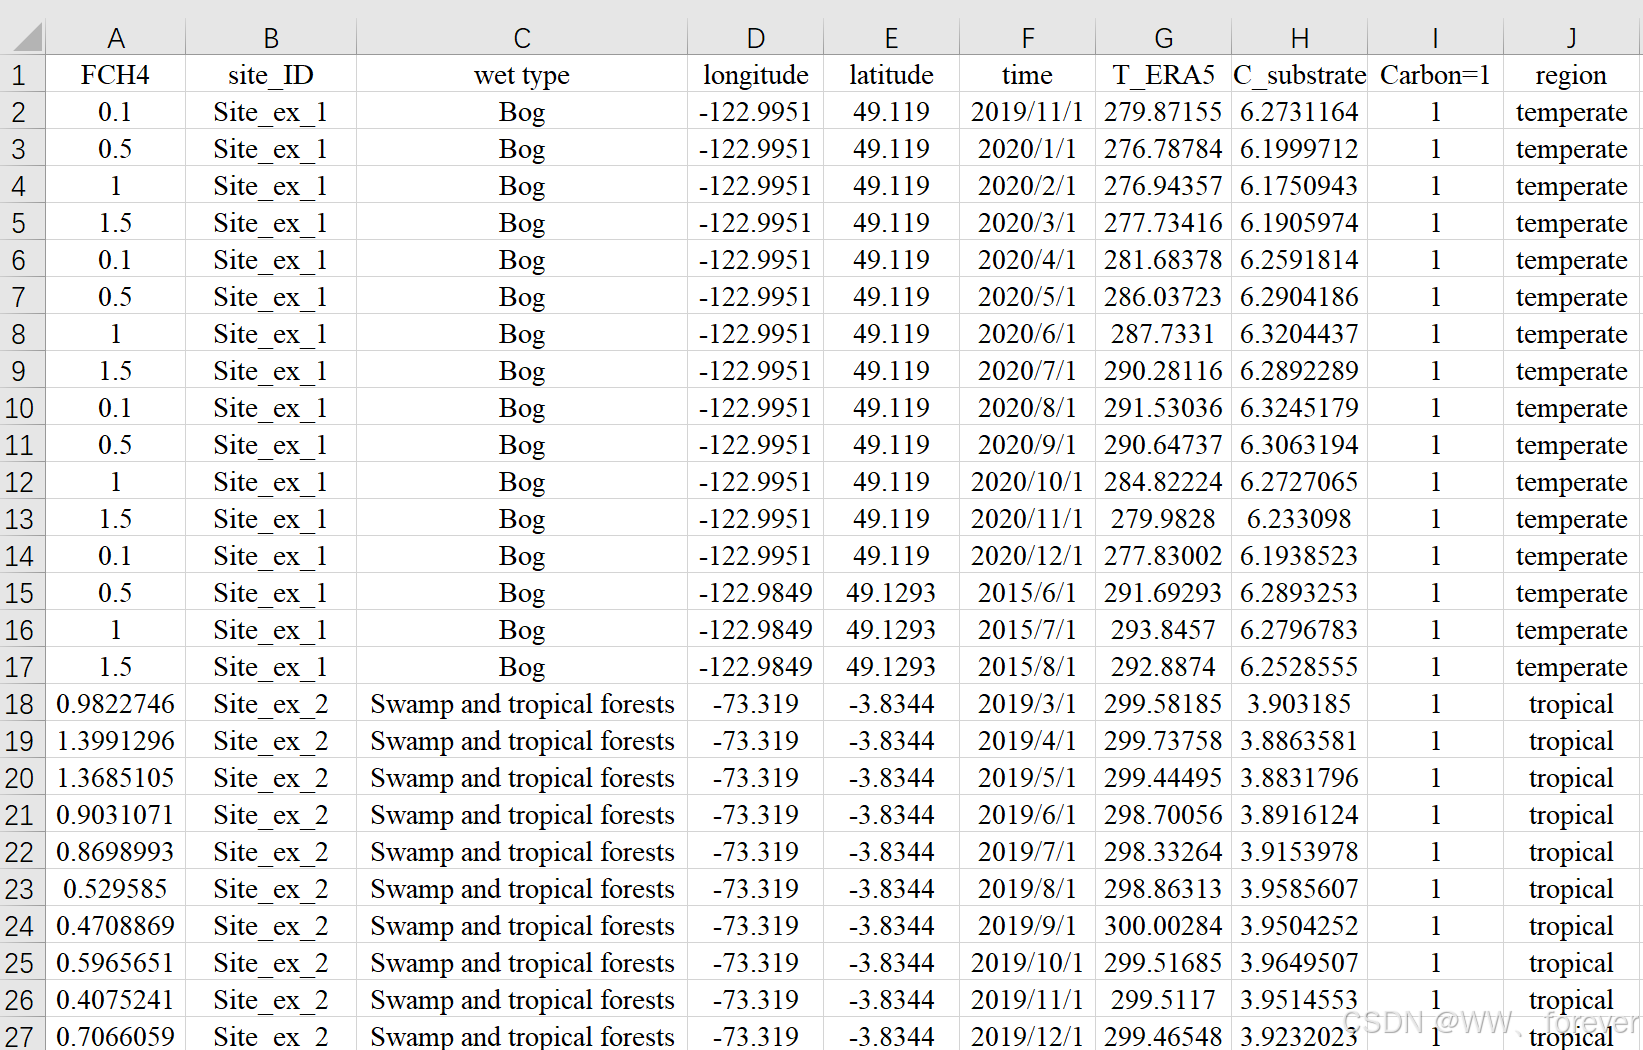Select the C_substrate value 6.2731164
This screenshot has height=1050, width=1643.
click(1299, 111)
